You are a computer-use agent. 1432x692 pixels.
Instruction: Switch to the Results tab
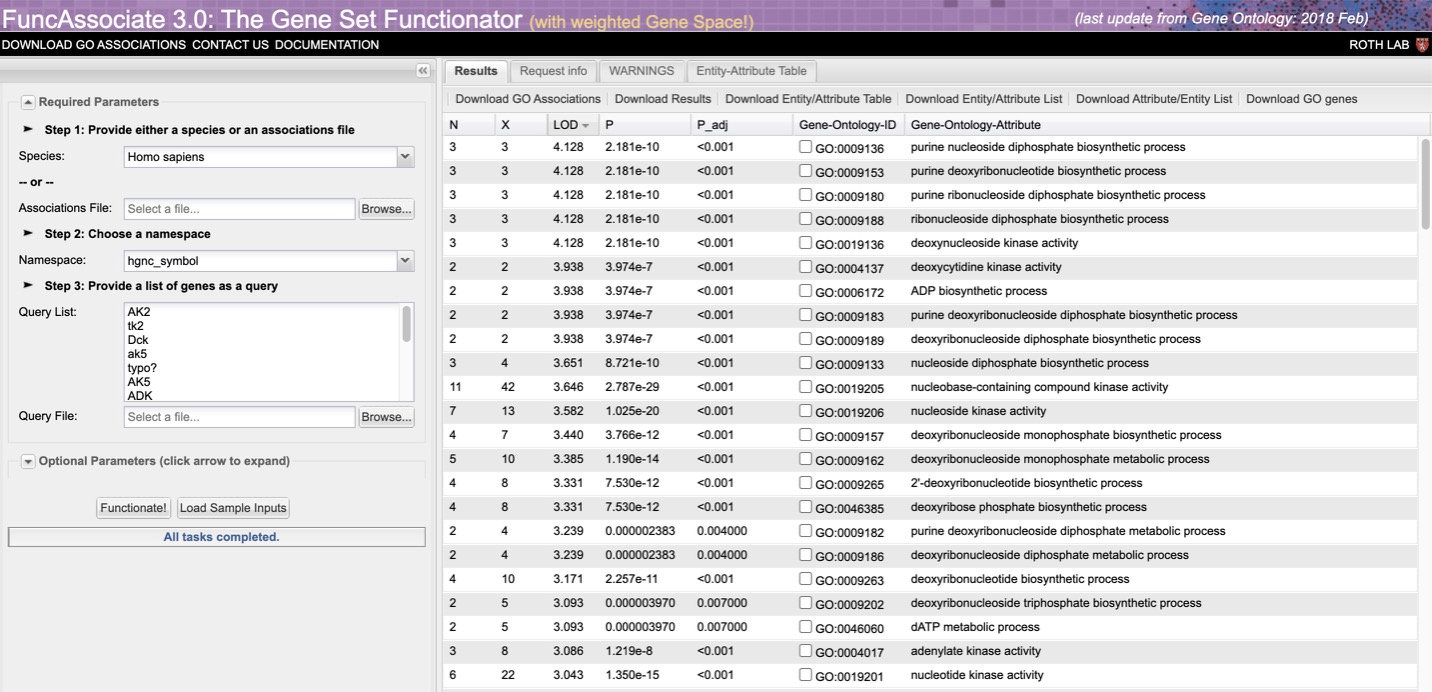pyautogui.click(x=476, y=71)
